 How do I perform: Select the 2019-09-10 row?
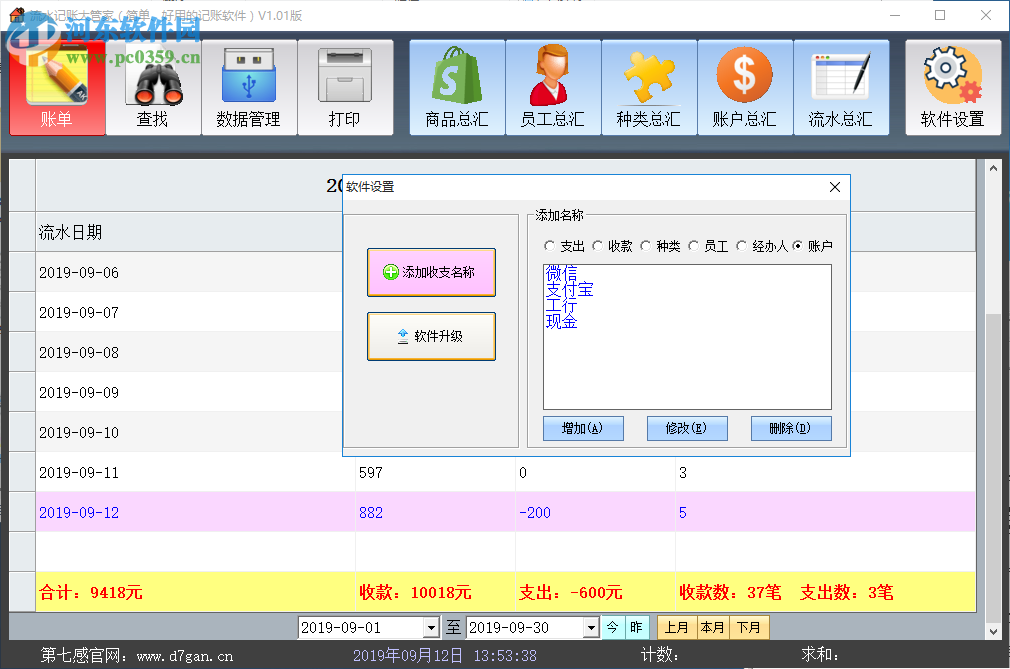click(x=189, y=432)
